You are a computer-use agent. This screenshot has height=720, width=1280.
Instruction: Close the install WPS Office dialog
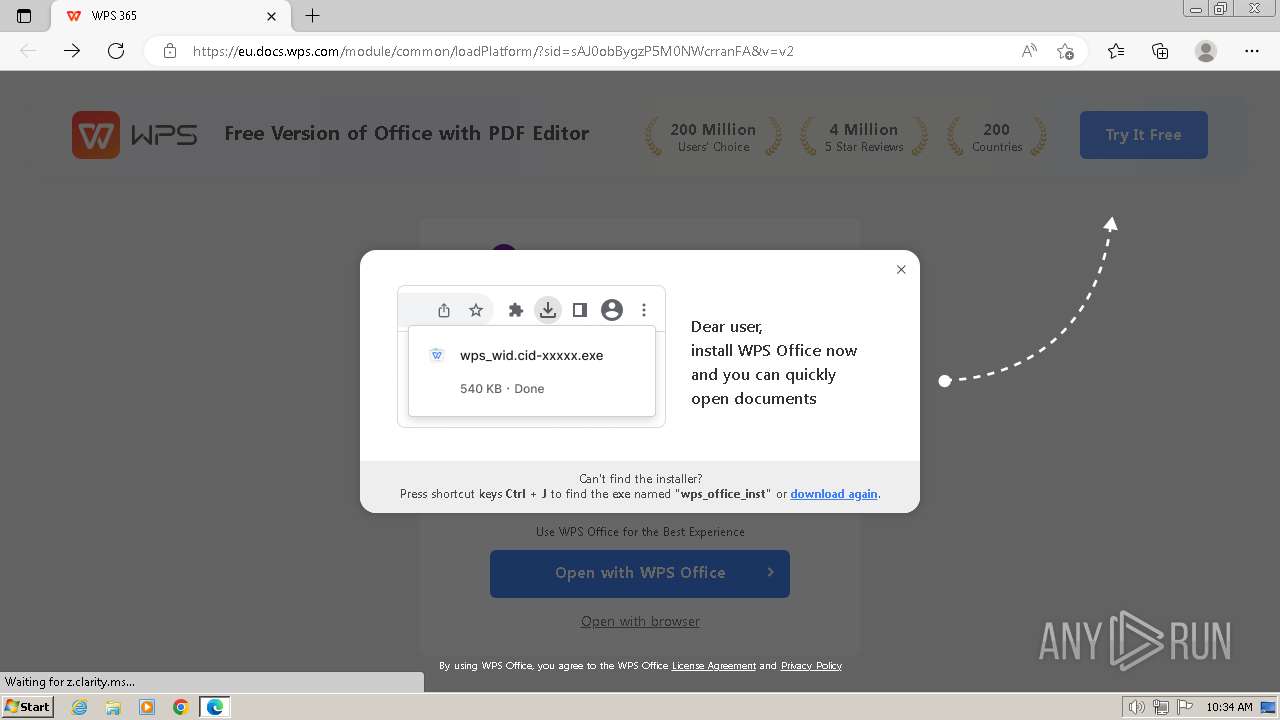pos(901,269)
